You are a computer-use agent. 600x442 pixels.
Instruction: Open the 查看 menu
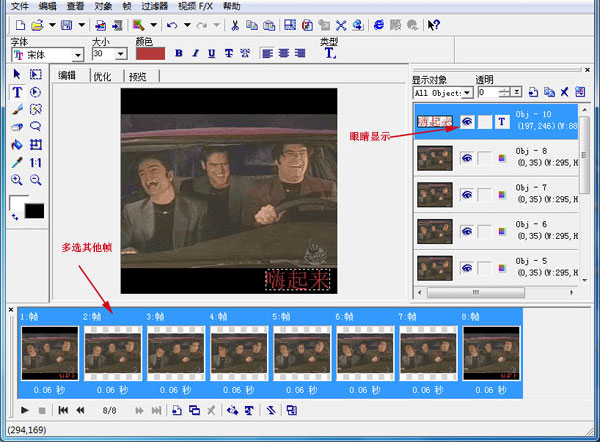tap(75, 6)
